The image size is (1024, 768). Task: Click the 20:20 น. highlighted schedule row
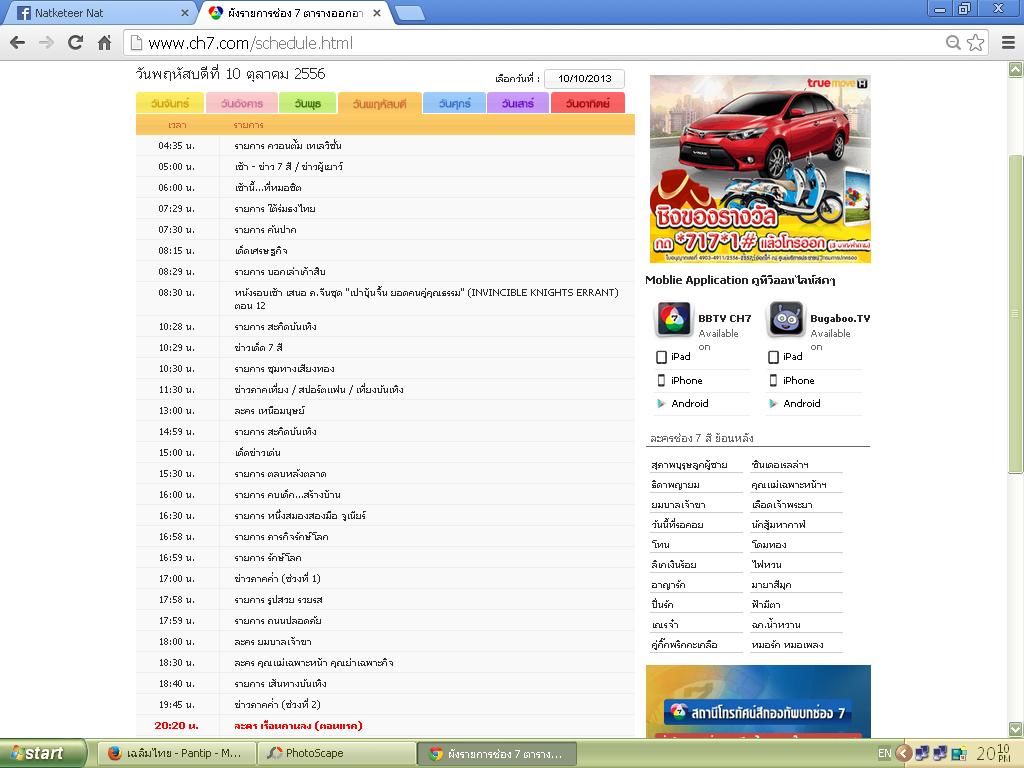tap(385, 726)
